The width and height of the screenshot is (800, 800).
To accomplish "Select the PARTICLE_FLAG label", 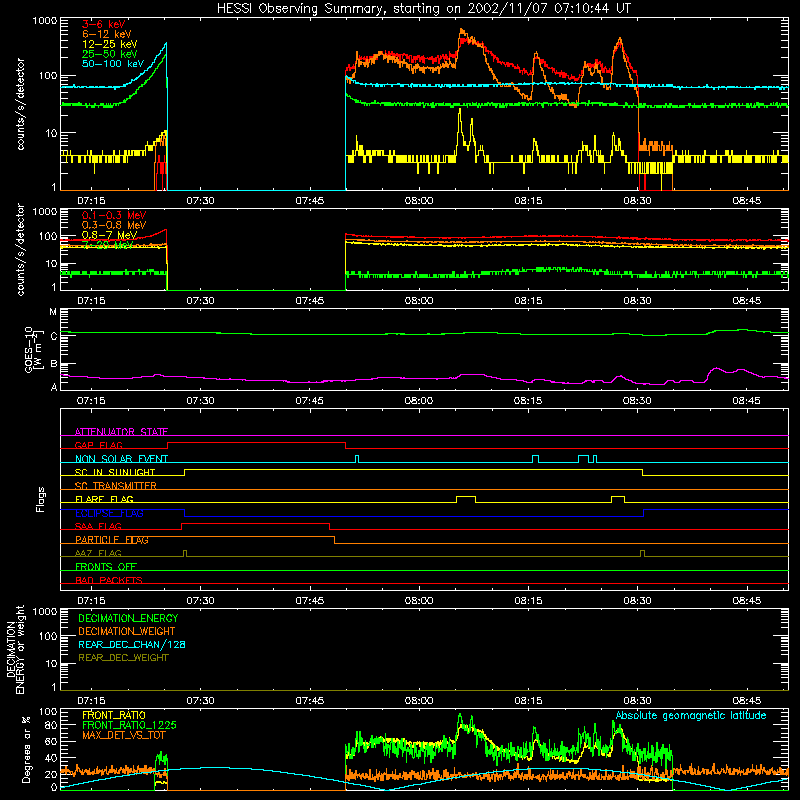I will 112,540.
